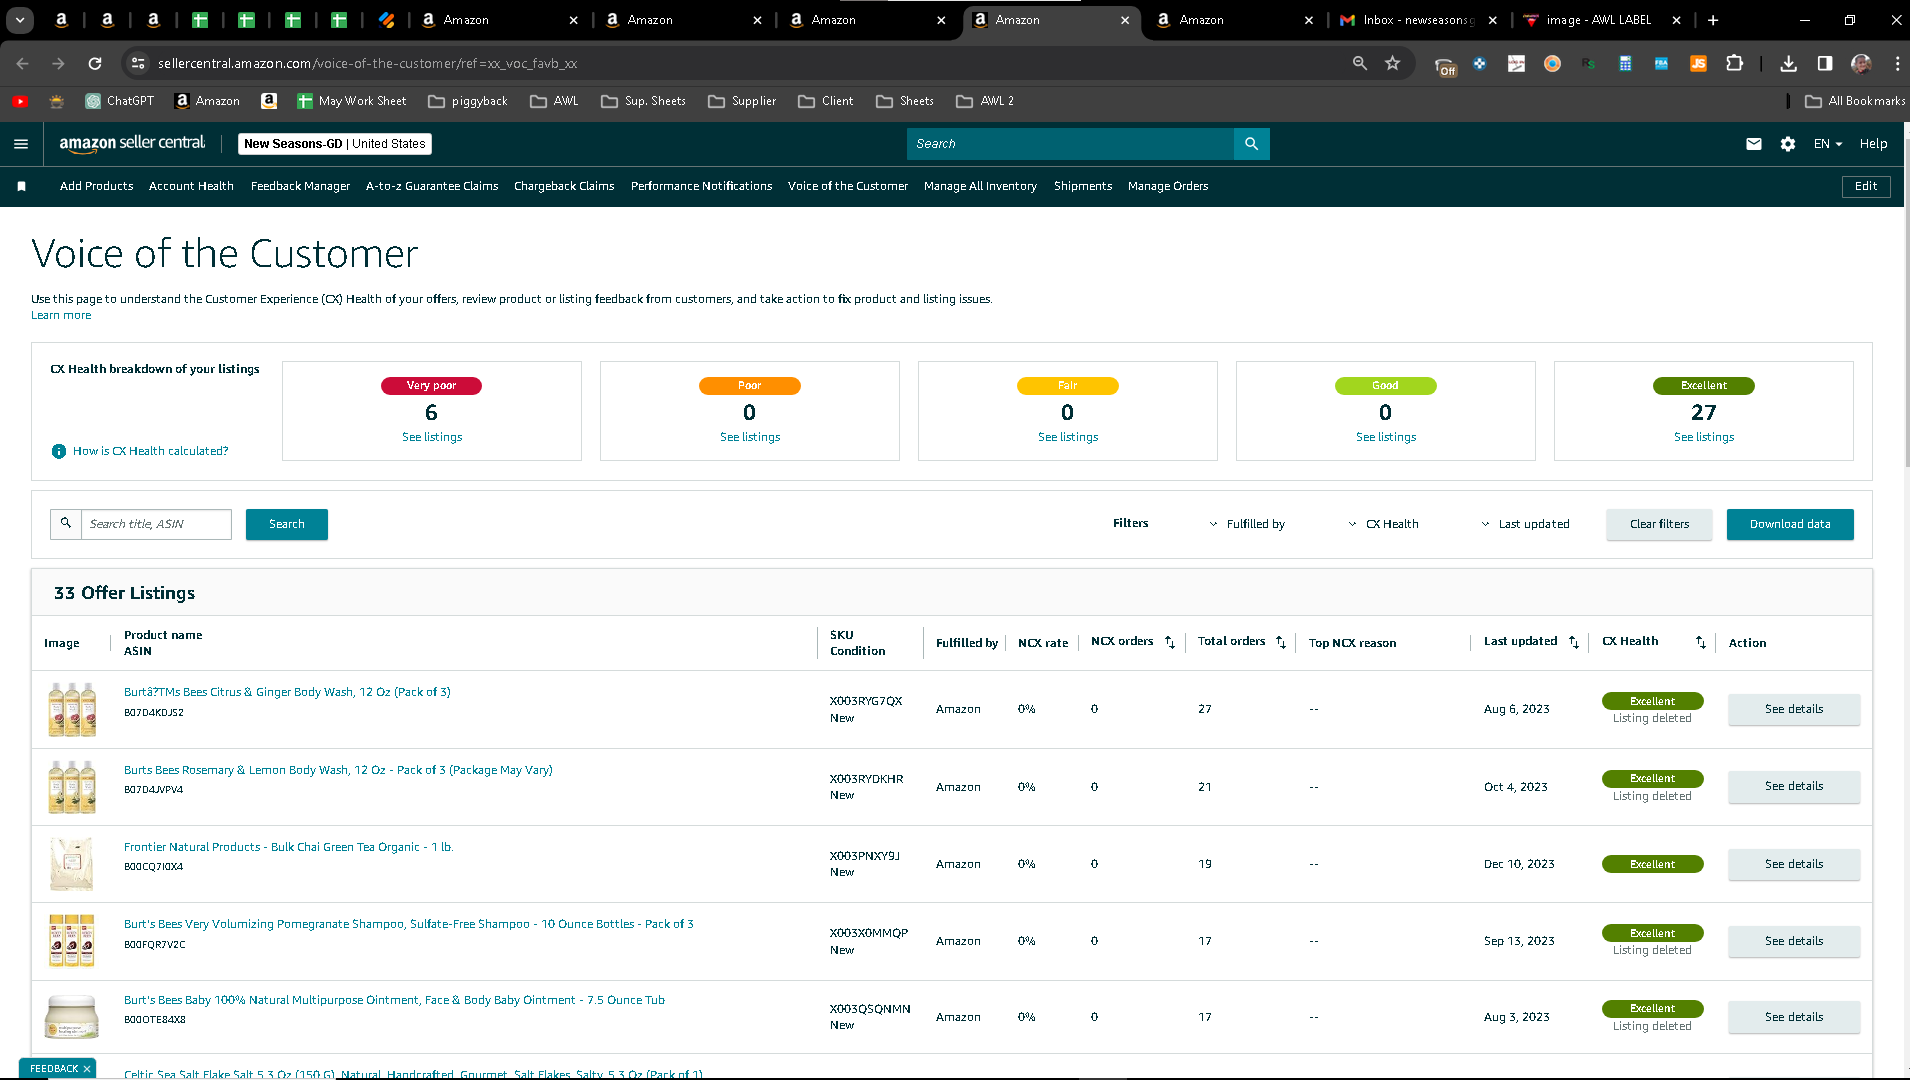
Task: Expand the CX Health filter dropdown
Action: point(1383,524)
